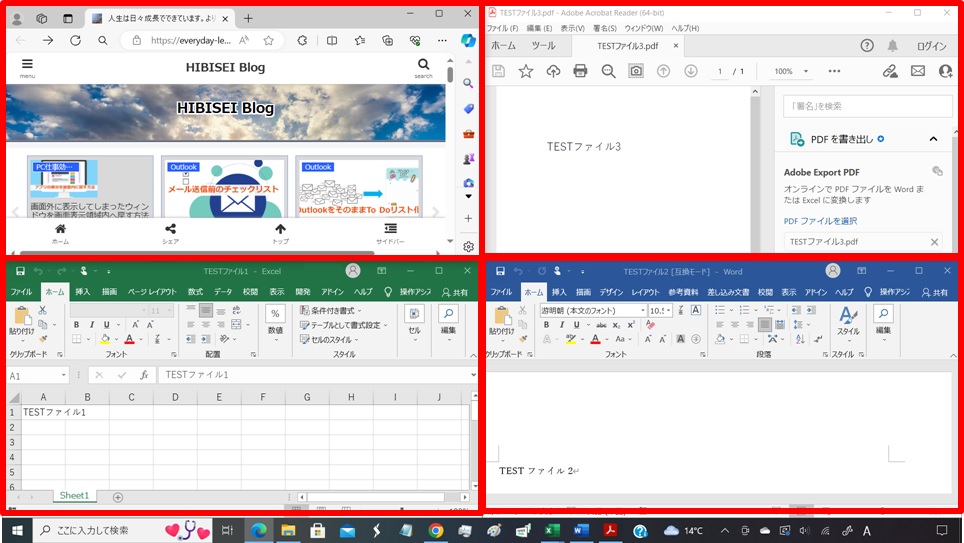Toggle italic in Word ribbon
964x543 pixels.
click(x=561, y=325)
